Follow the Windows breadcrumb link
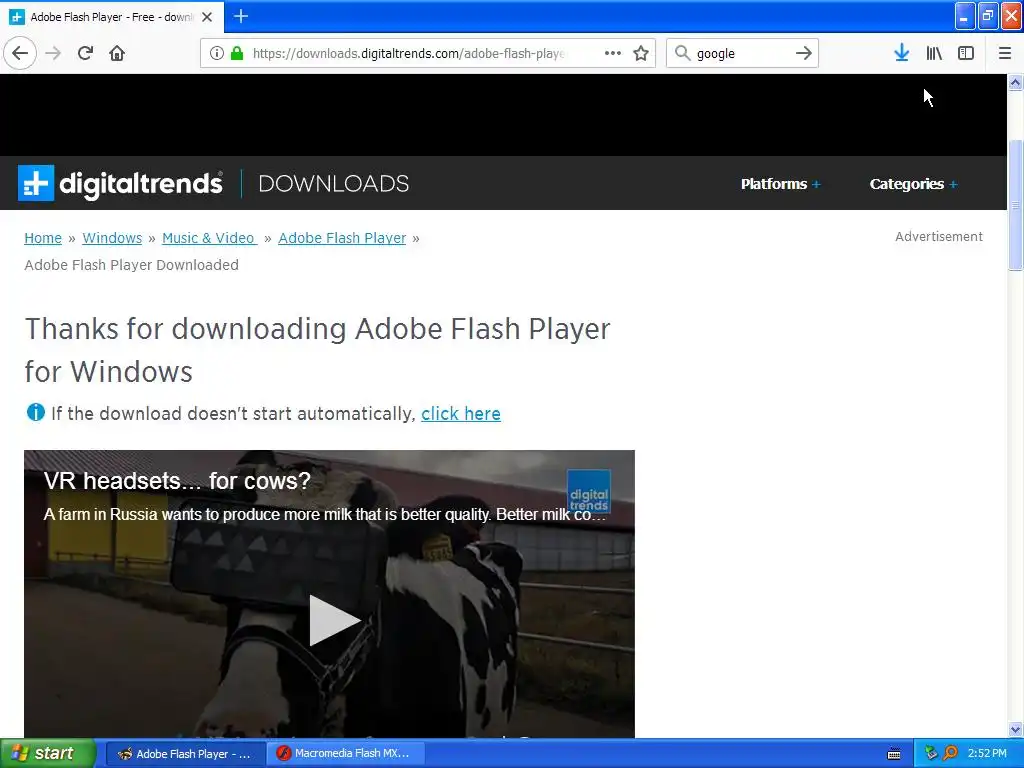Viewport: 1024px width, 768px height. click(112, 238)
